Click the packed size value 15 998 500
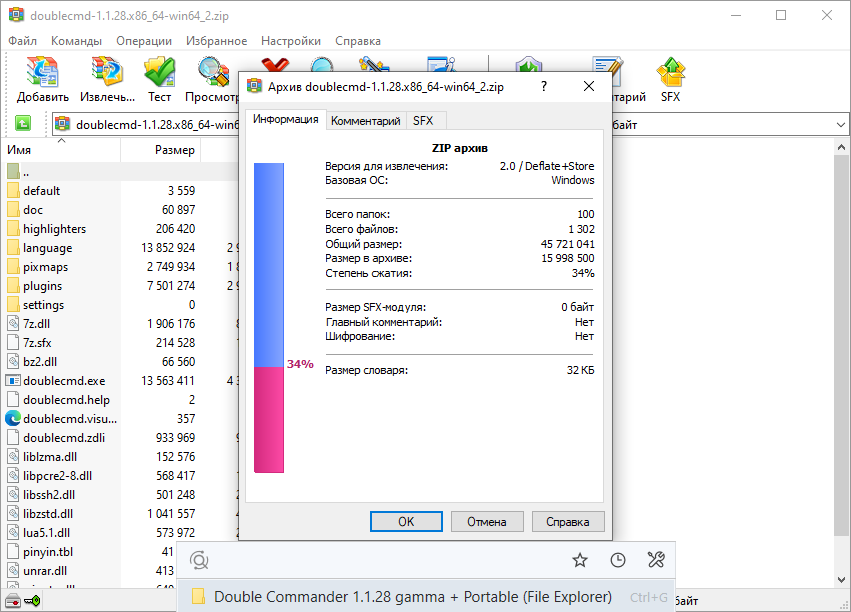This screenshot has width=851, height=612. 567,258
